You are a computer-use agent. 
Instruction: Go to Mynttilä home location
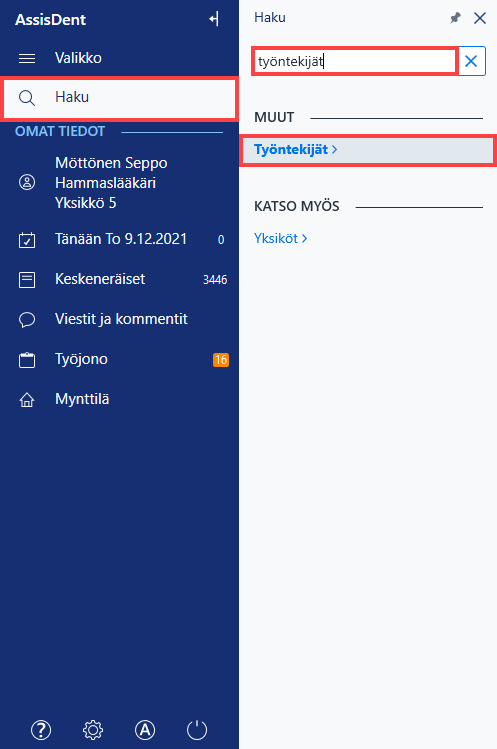coord(119,399)
